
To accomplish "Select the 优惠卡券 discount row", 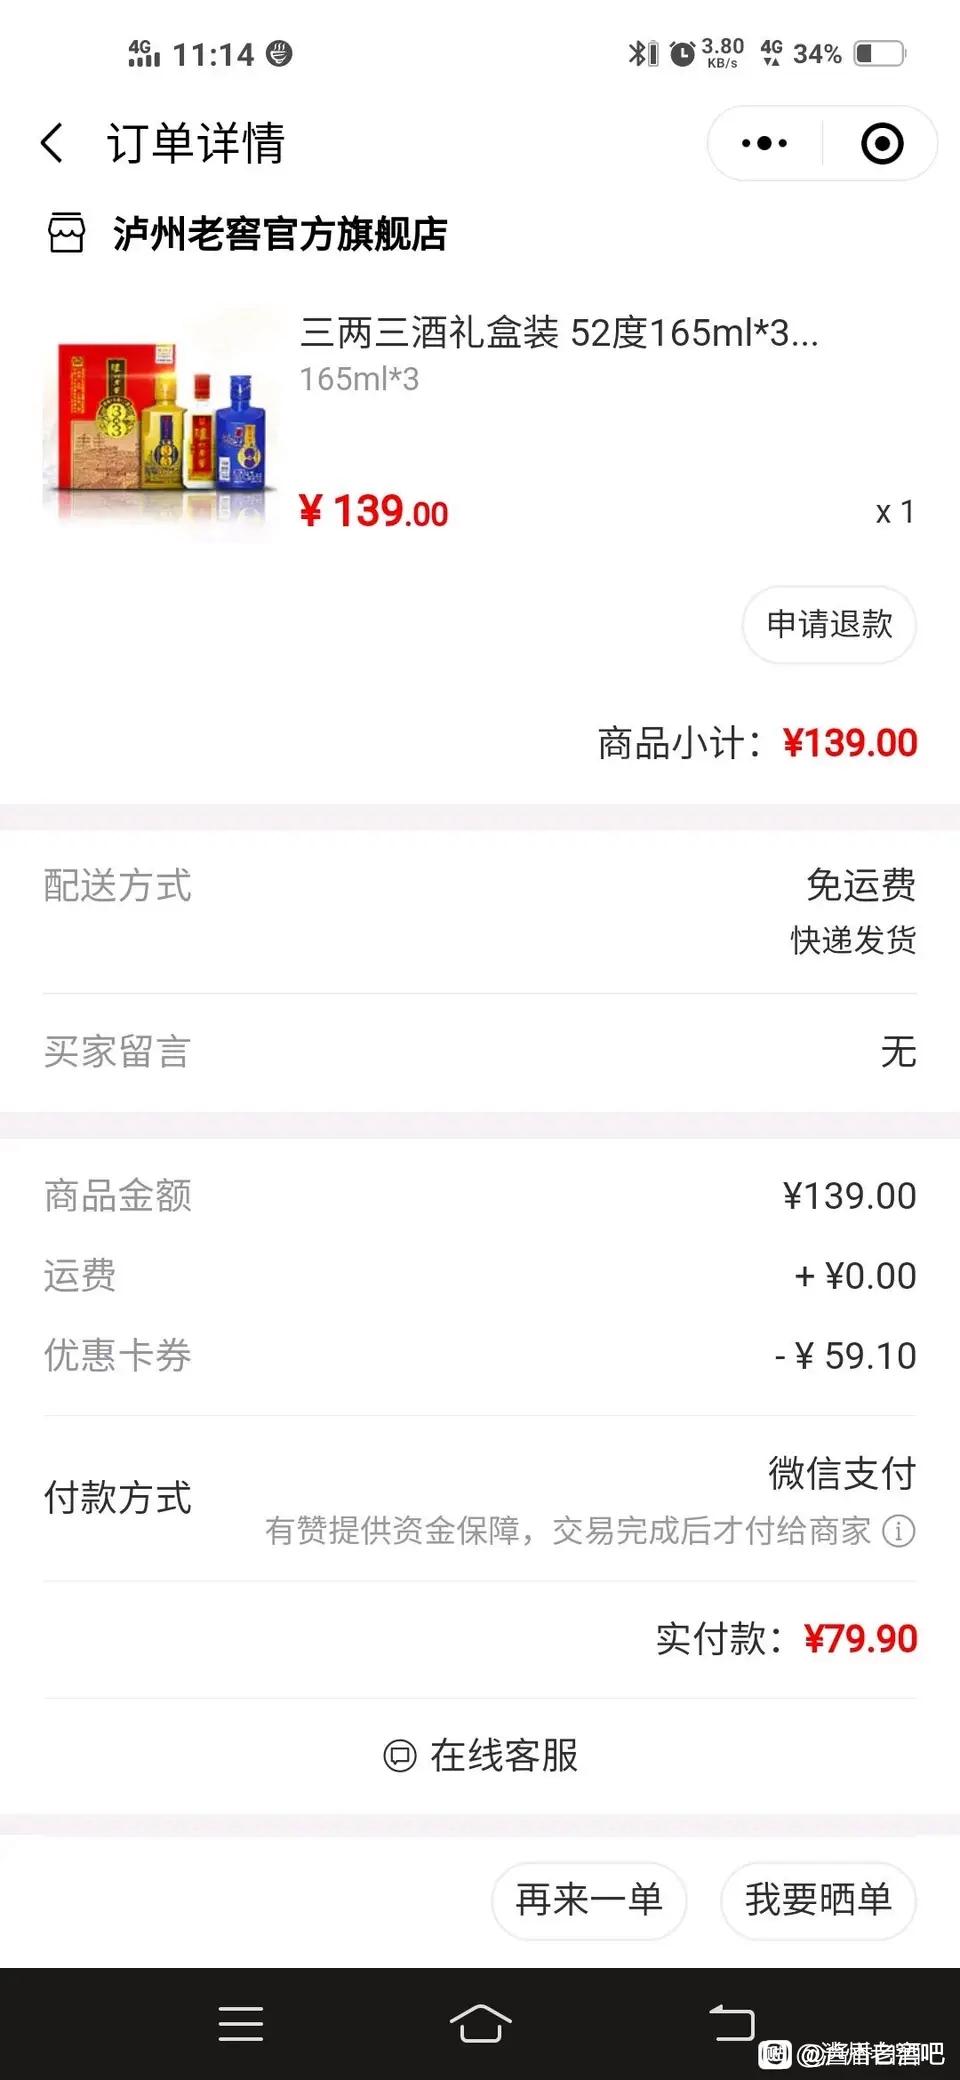I will coord(480,1356).
